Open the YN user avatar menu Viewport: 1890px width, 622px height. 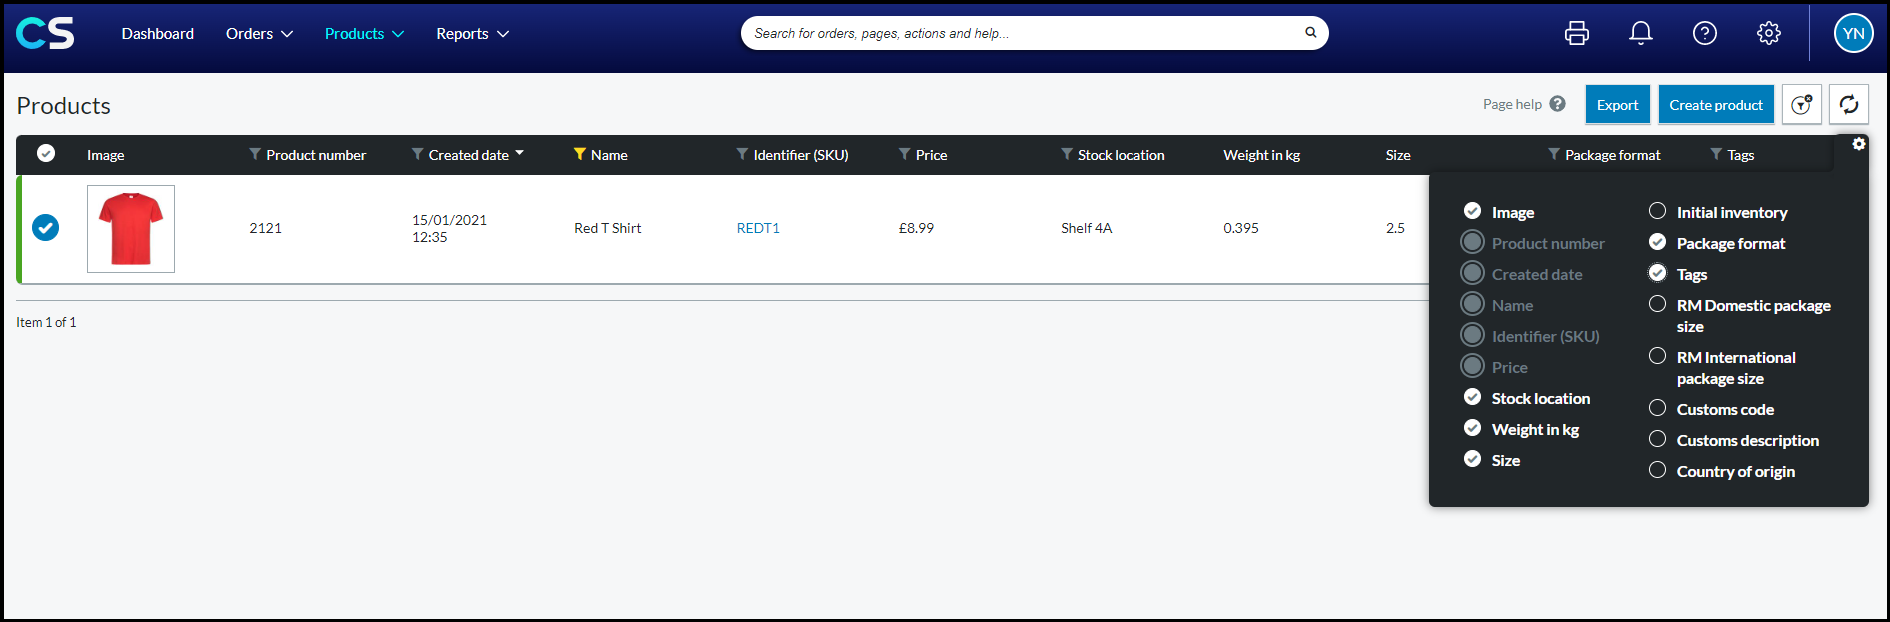coord(1853,33)
